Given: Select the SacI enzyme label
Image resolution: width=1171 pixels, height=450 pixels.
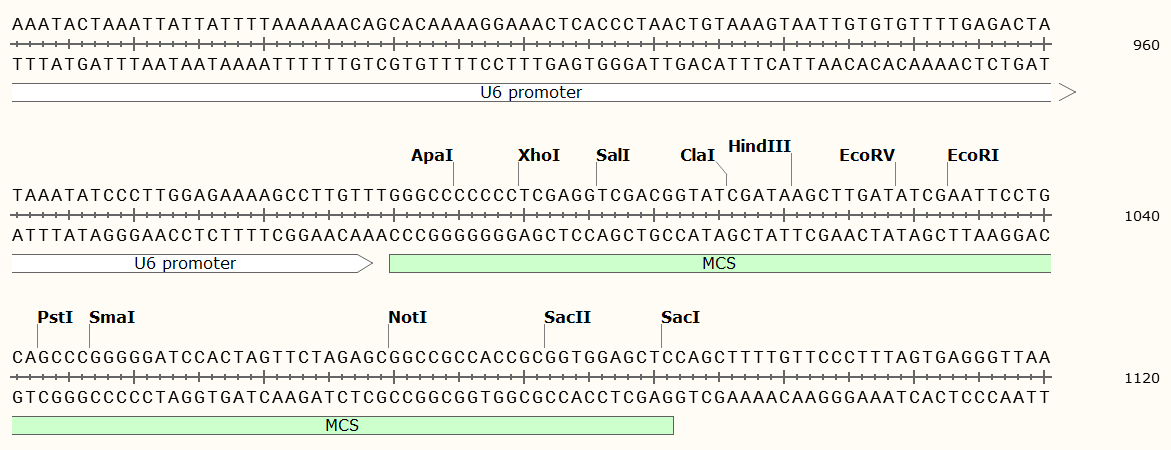Looking at the screenshot, I should coord(680,317).
